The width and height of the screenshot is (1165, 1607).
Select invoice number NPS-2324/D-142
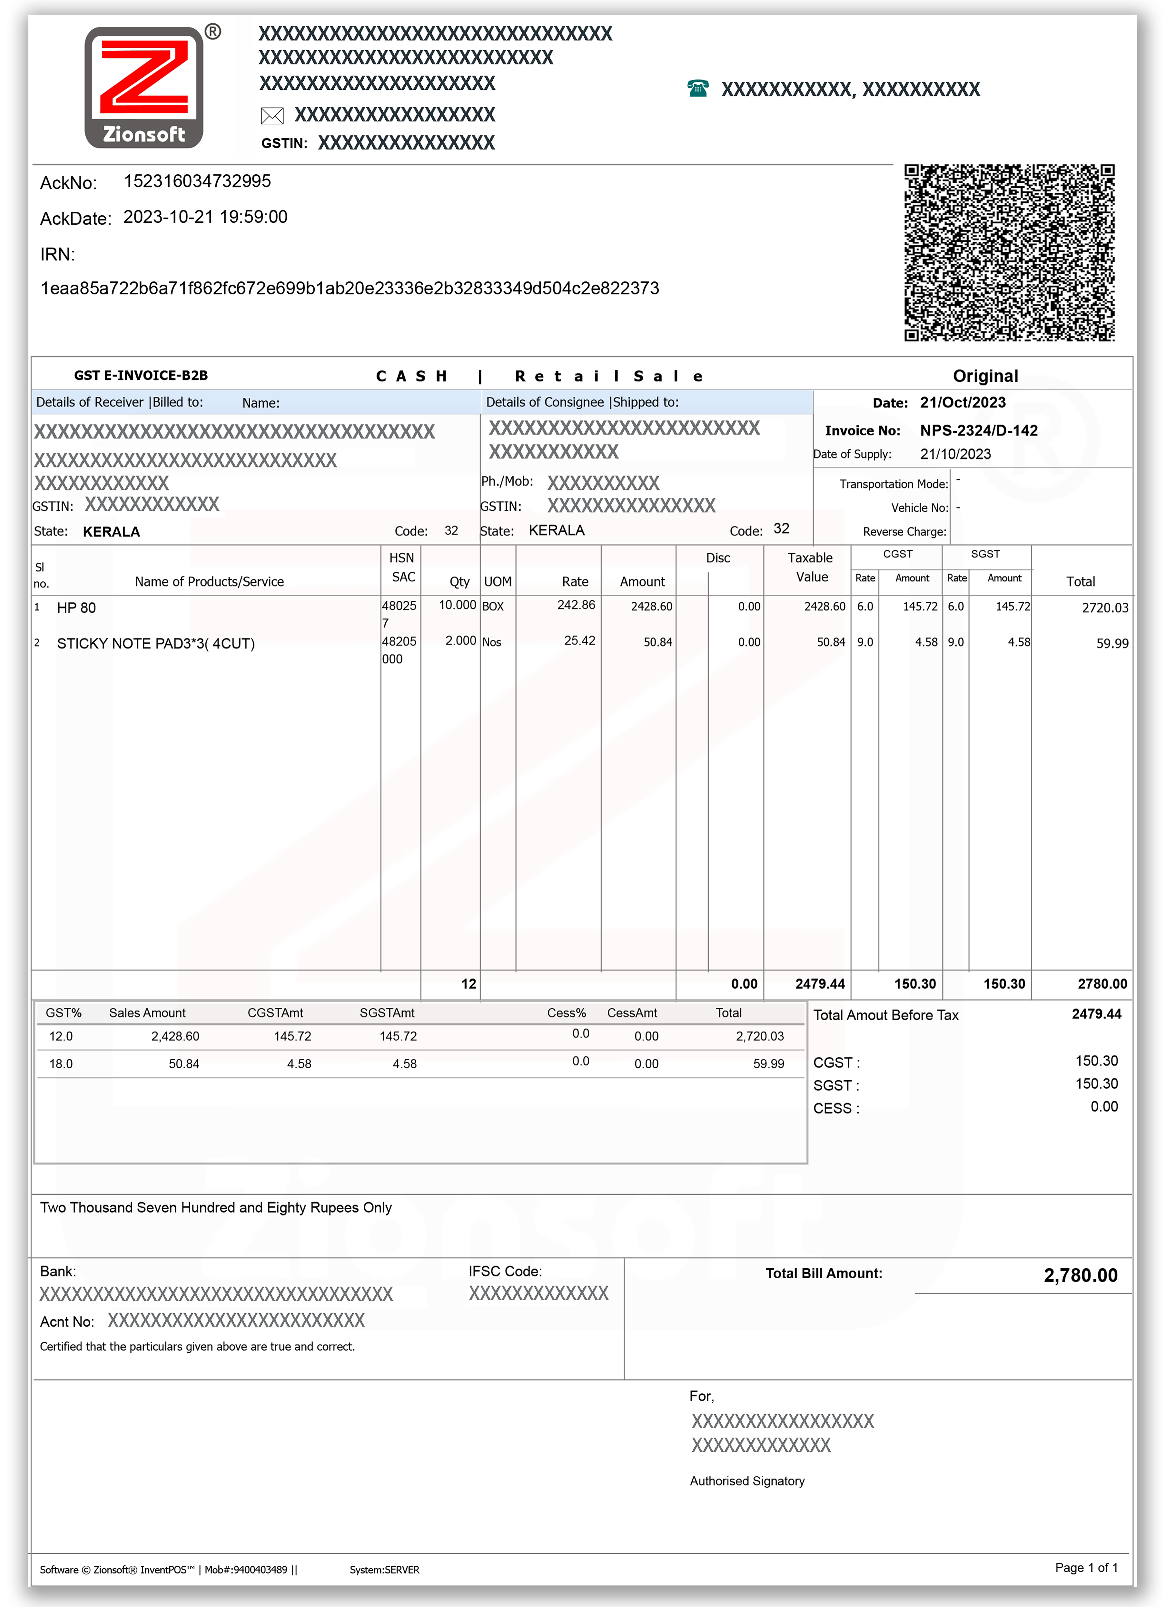[x=979, y=431]
